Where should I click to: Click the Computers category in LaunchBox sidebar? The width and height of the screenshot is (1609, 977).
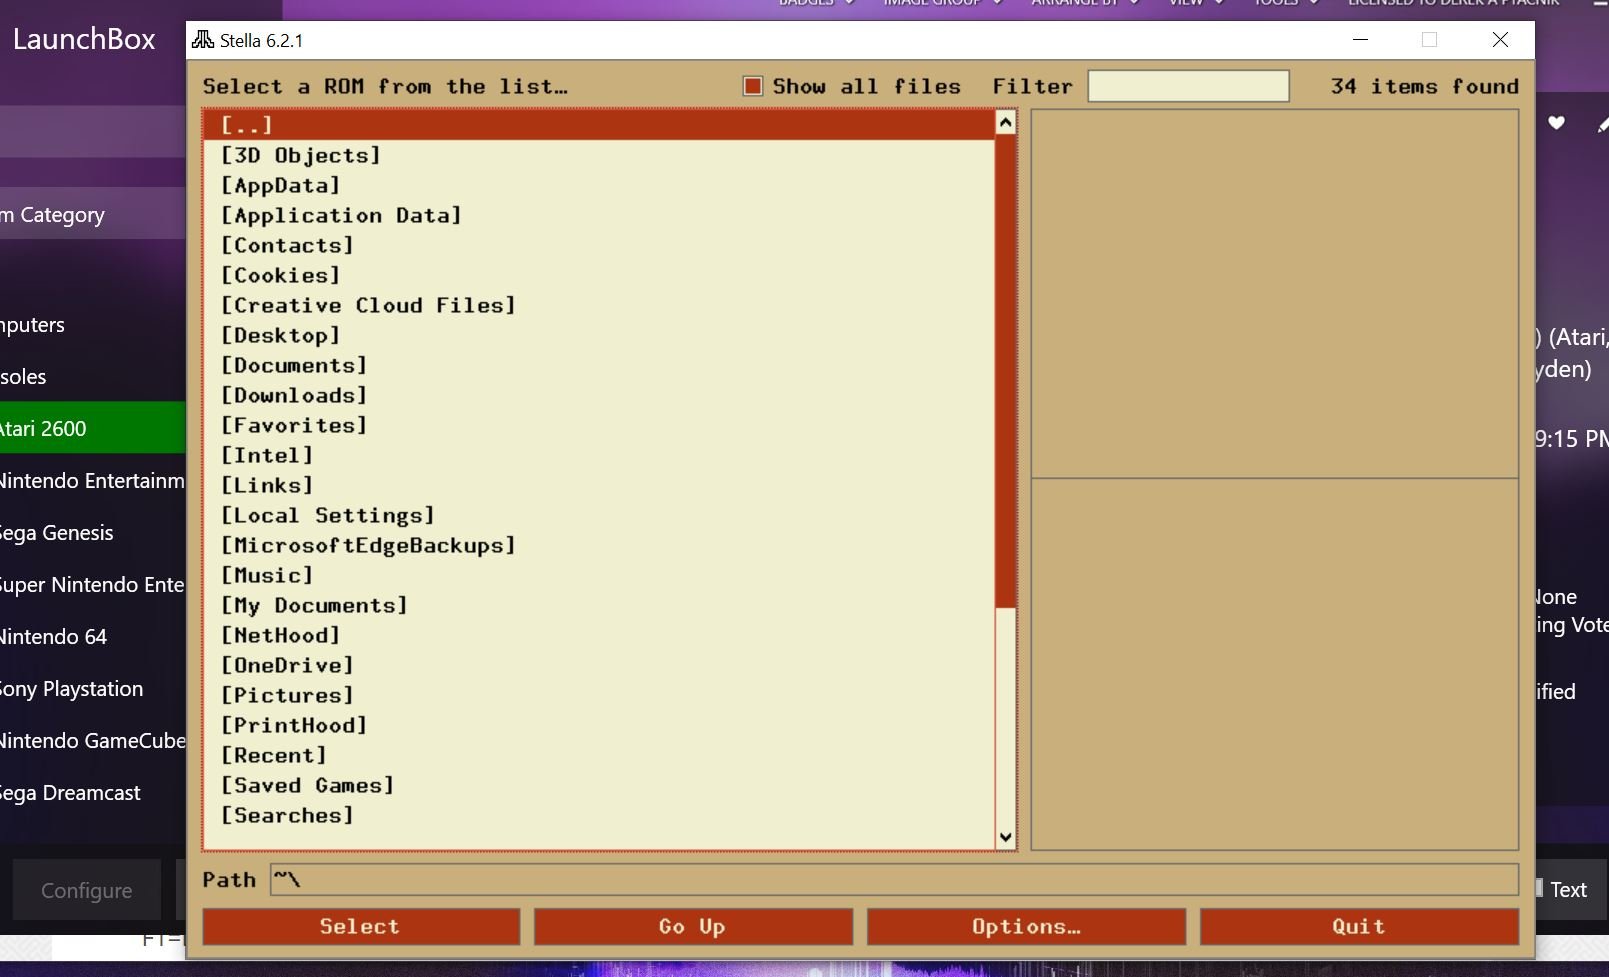(93, 324)
